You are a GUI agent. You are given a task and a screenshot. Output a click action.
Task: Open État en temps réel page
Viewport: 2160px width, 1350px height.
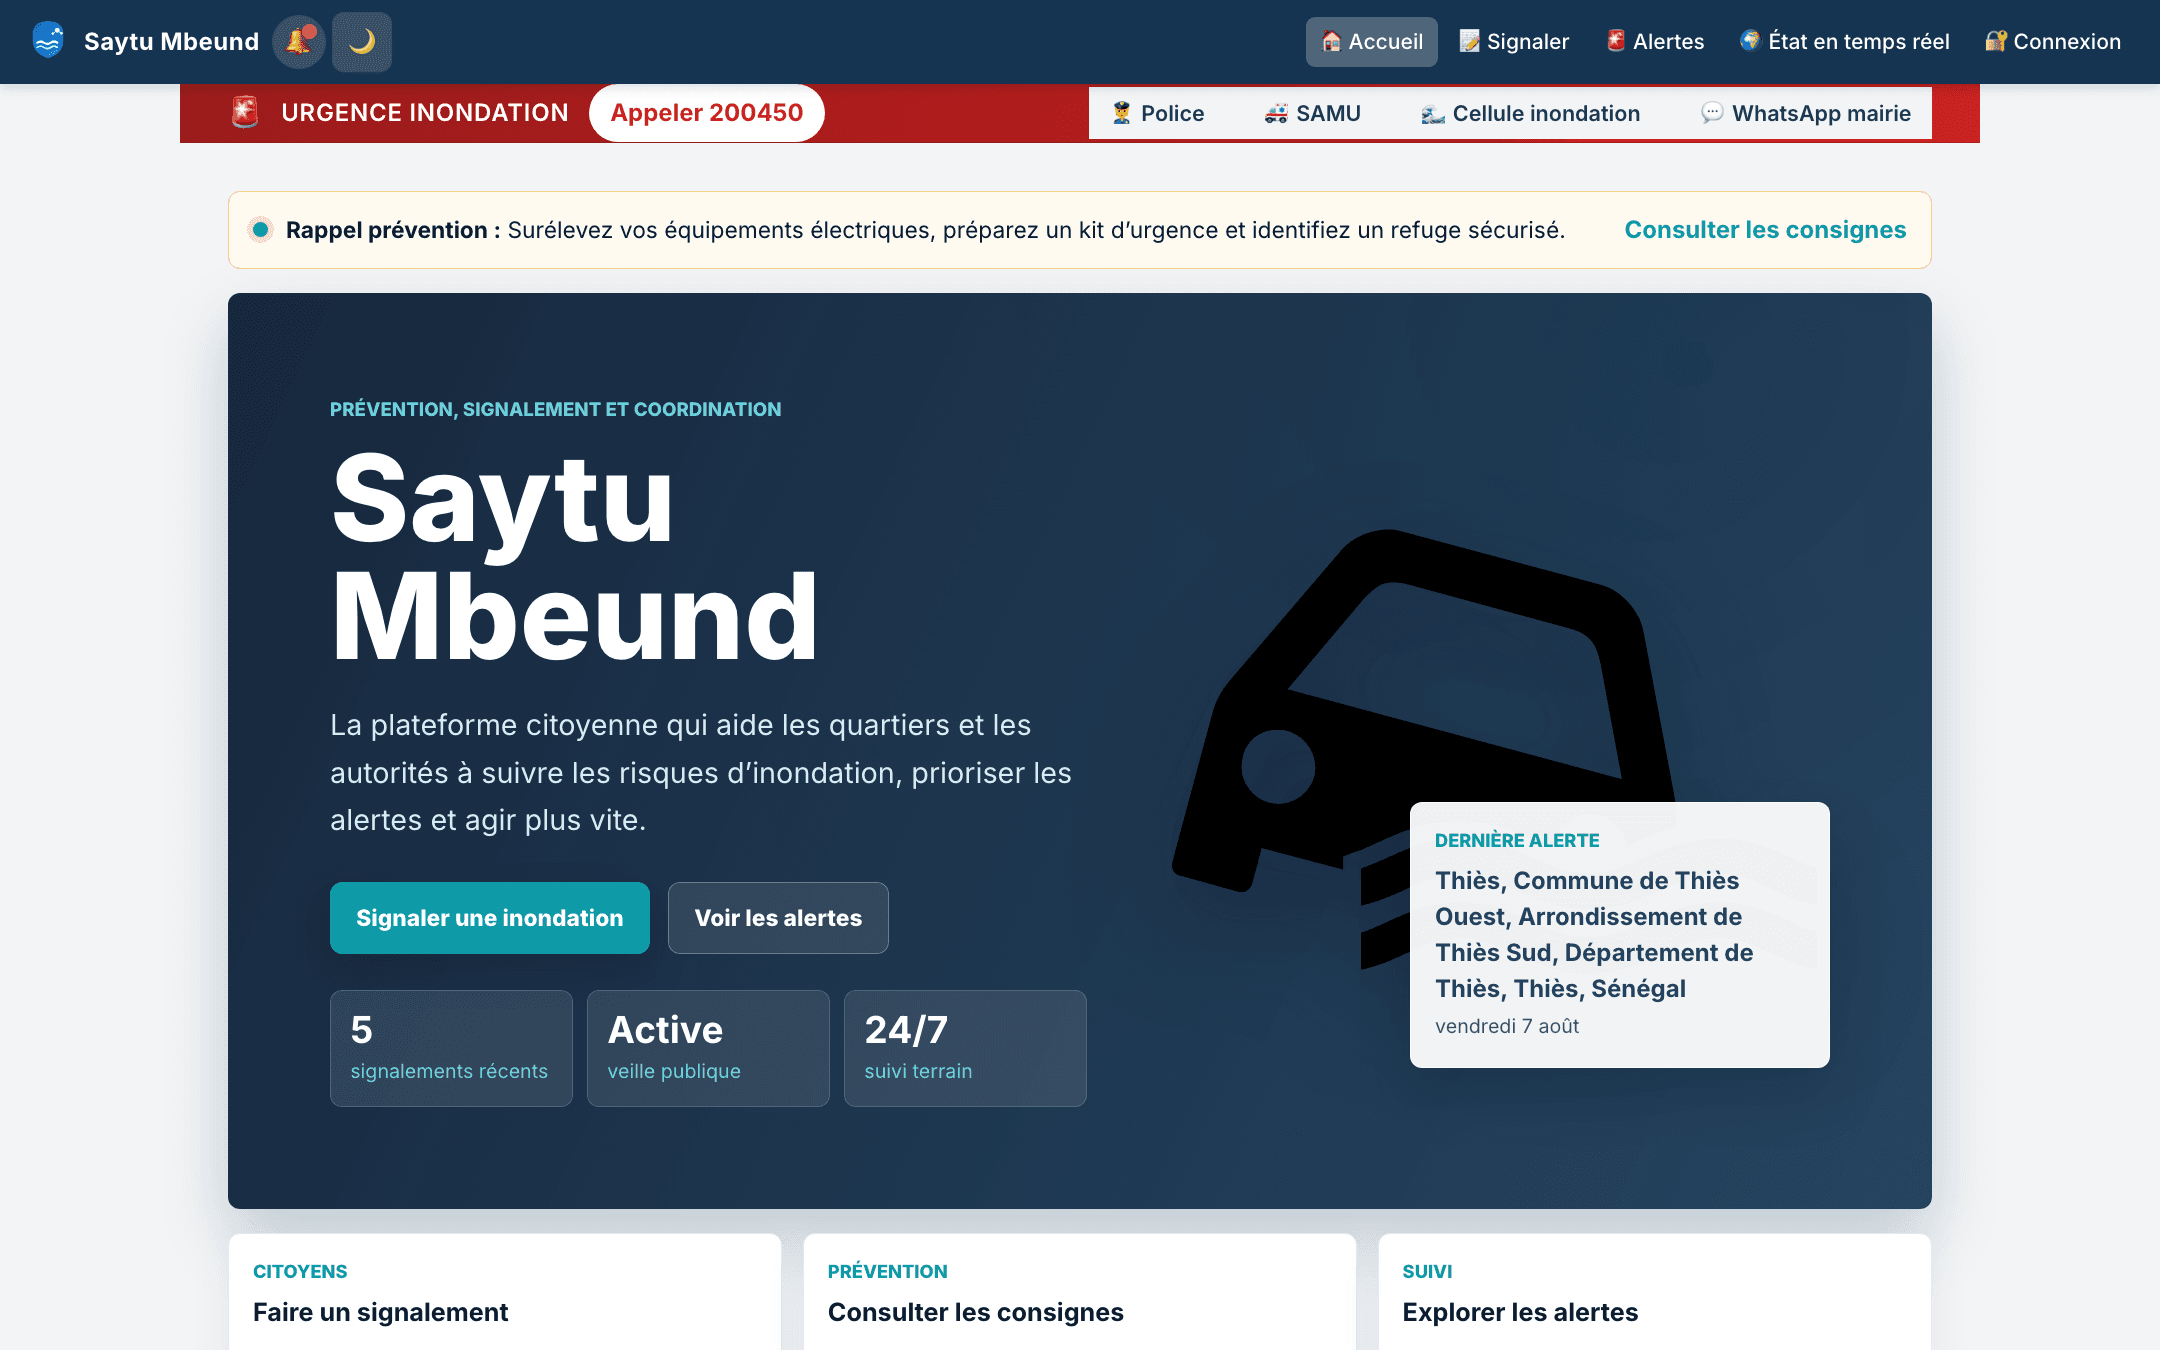pos(1845,41)
